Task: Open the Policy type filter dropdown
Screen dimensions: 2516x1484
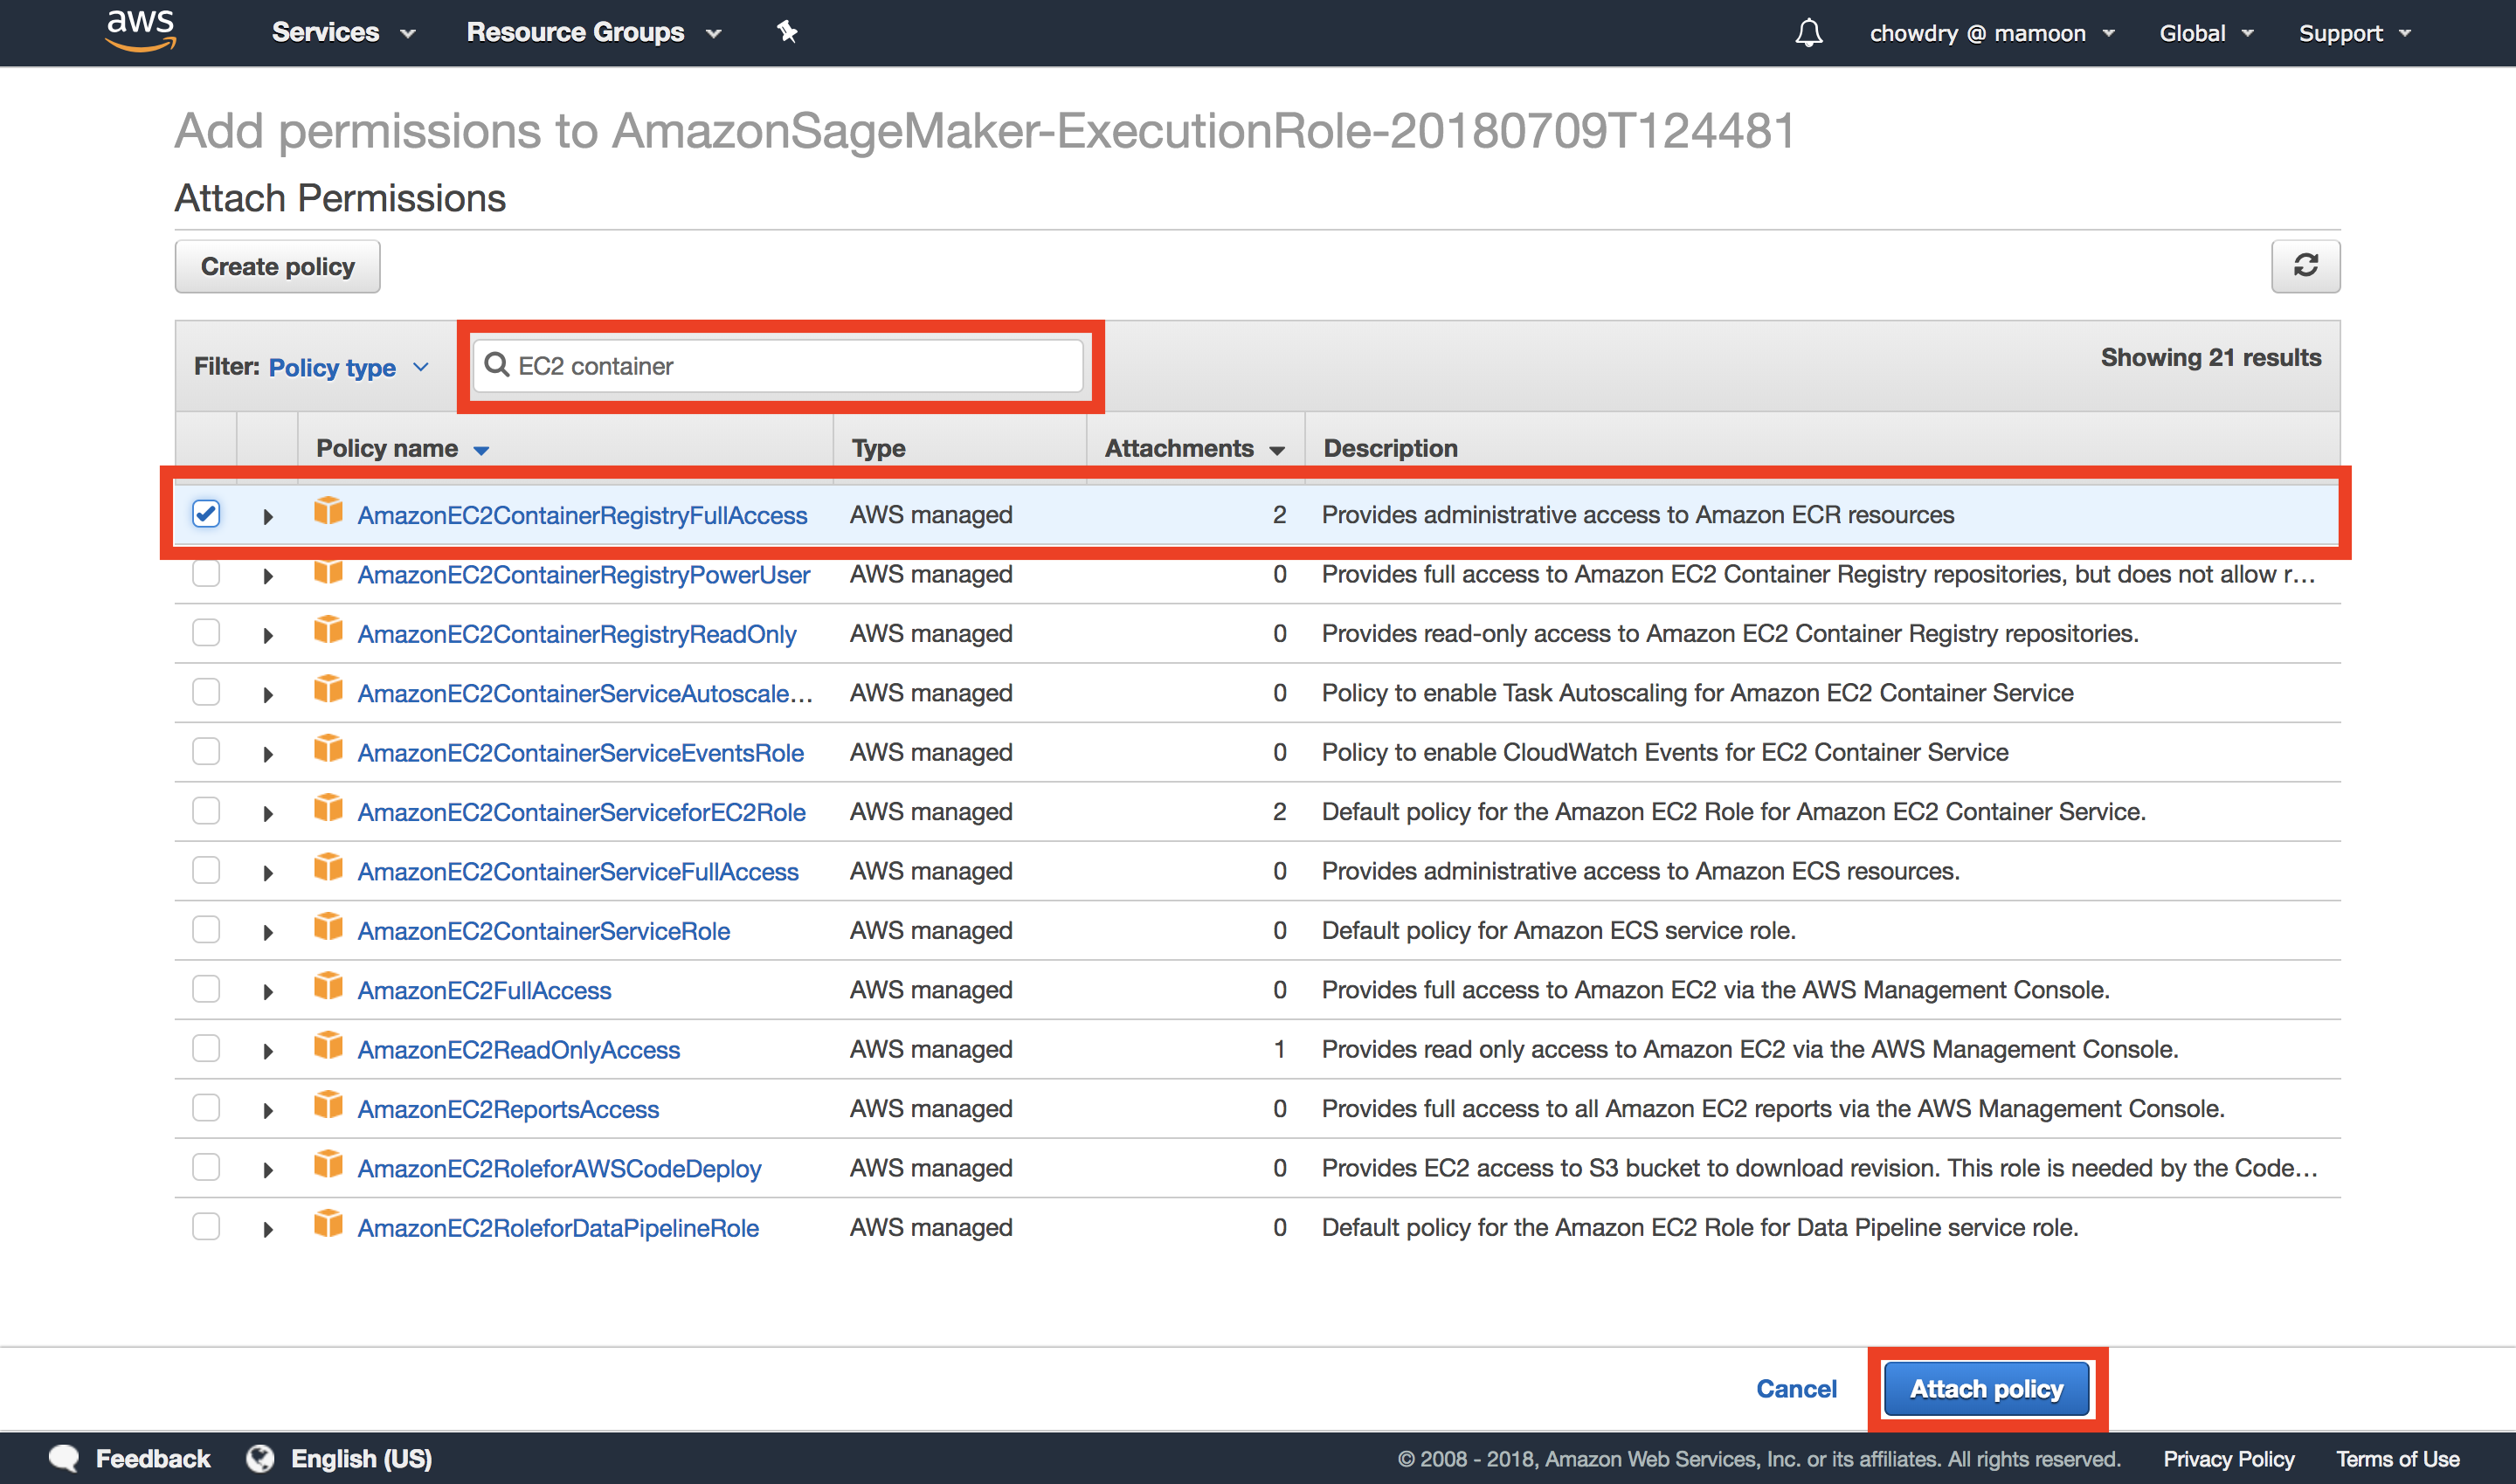Action: pyautogui.click(x=346, y=367)
